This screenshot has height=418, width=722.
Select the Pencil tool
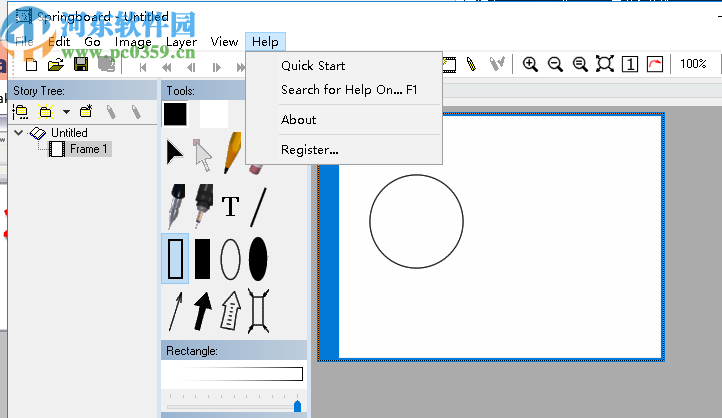[233, 153]
